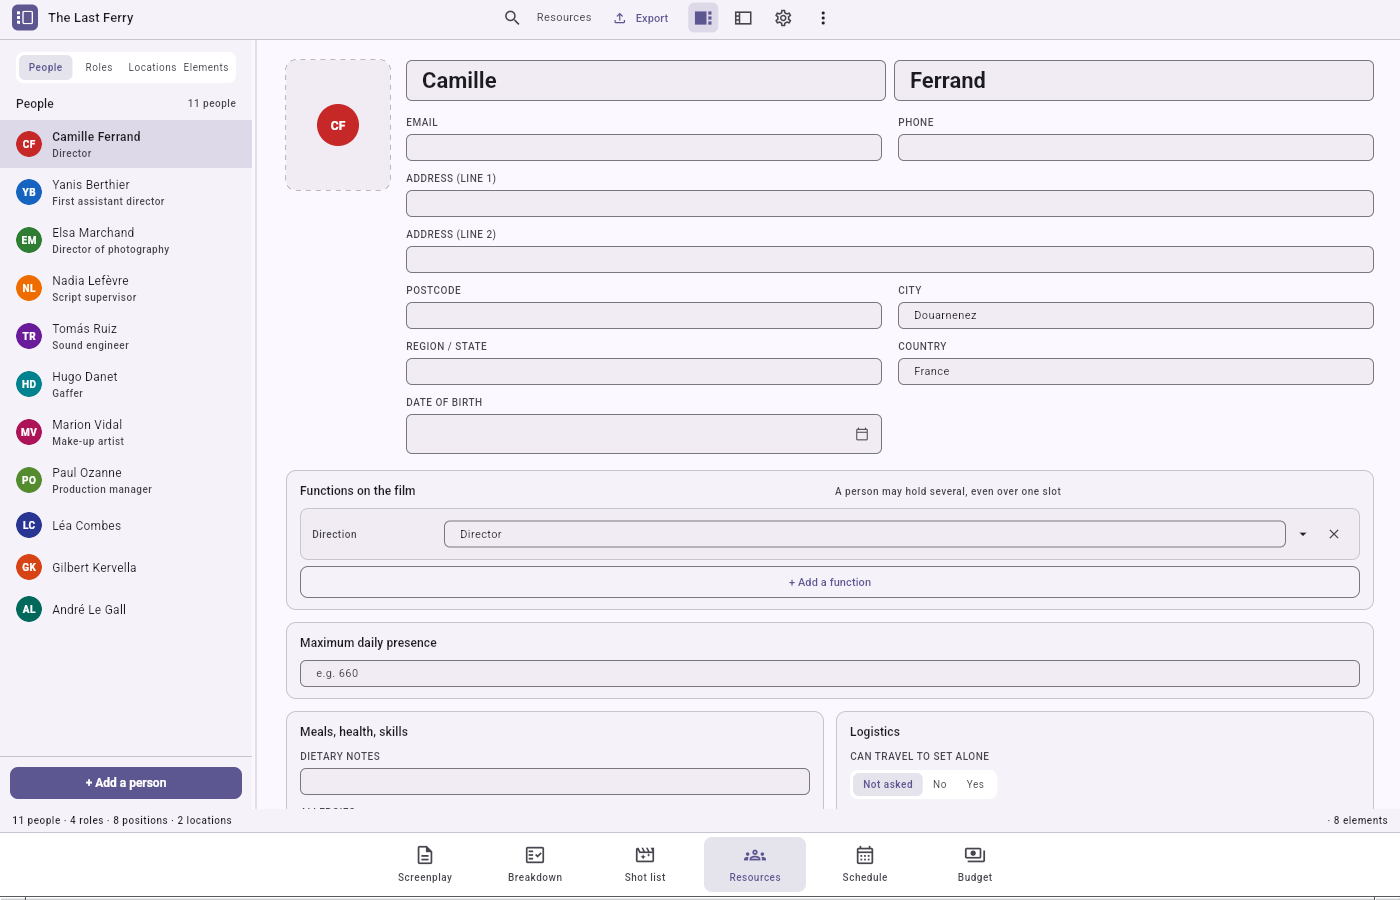This screenshot has width=1400, height=900.
Task: Click the Add a person button
Action: [x=126, y=783]
